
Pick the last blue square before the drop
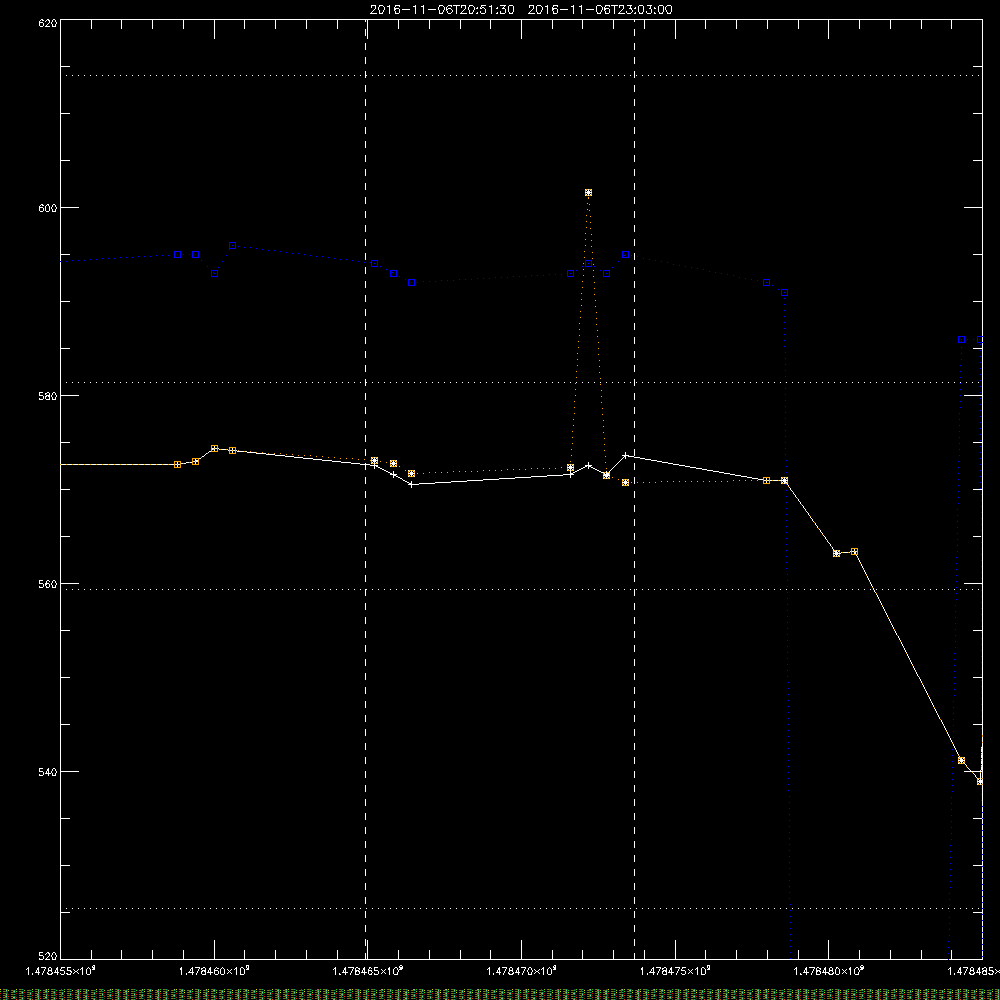click(784, 293)
